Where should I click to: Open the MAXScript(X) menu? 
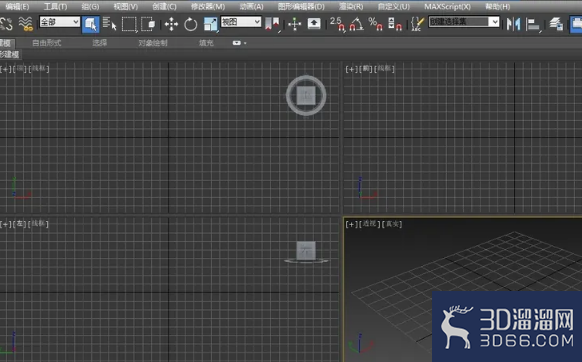coord(447,7)
